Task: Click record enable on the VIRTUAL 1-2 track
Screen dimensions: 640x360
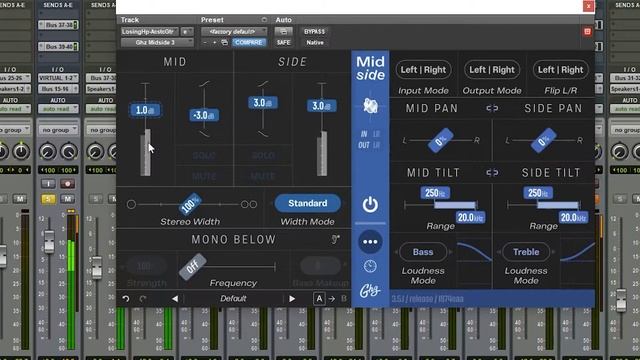Action: (67, 184)
